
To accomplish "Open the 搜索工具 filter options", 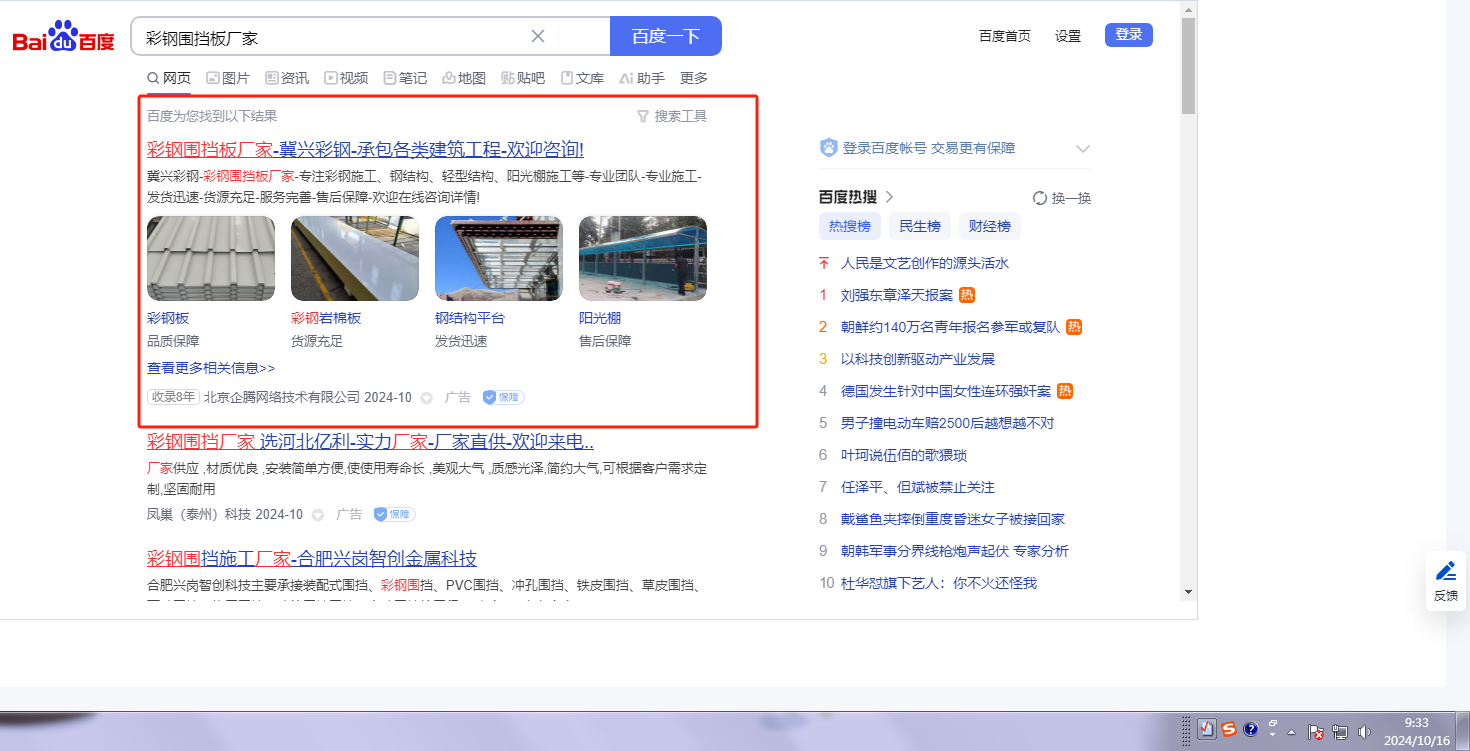I will click(671, 116).
